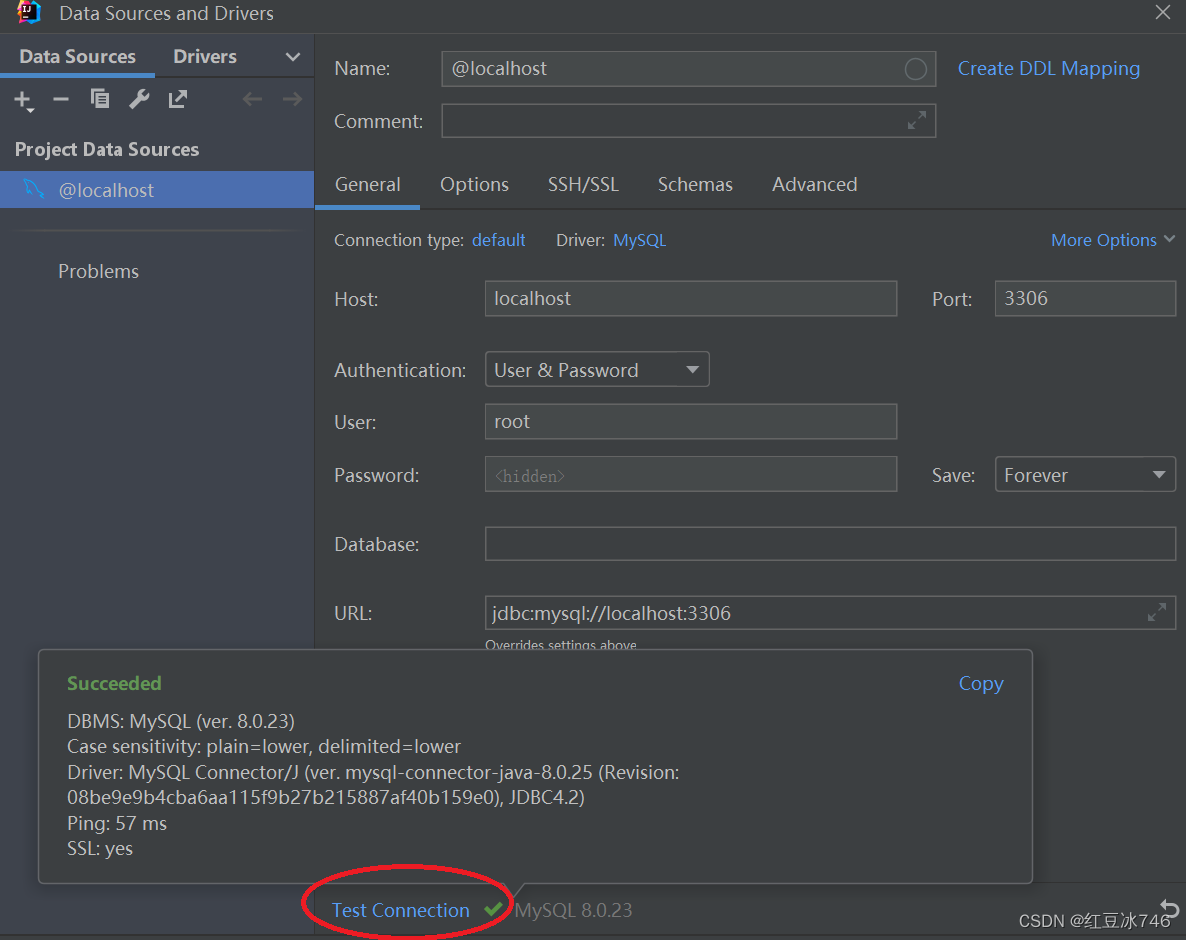Viewport: 1186px width, 940px height.
Task: Switch to the Drivers tab
Action: [x=205, y=57]
